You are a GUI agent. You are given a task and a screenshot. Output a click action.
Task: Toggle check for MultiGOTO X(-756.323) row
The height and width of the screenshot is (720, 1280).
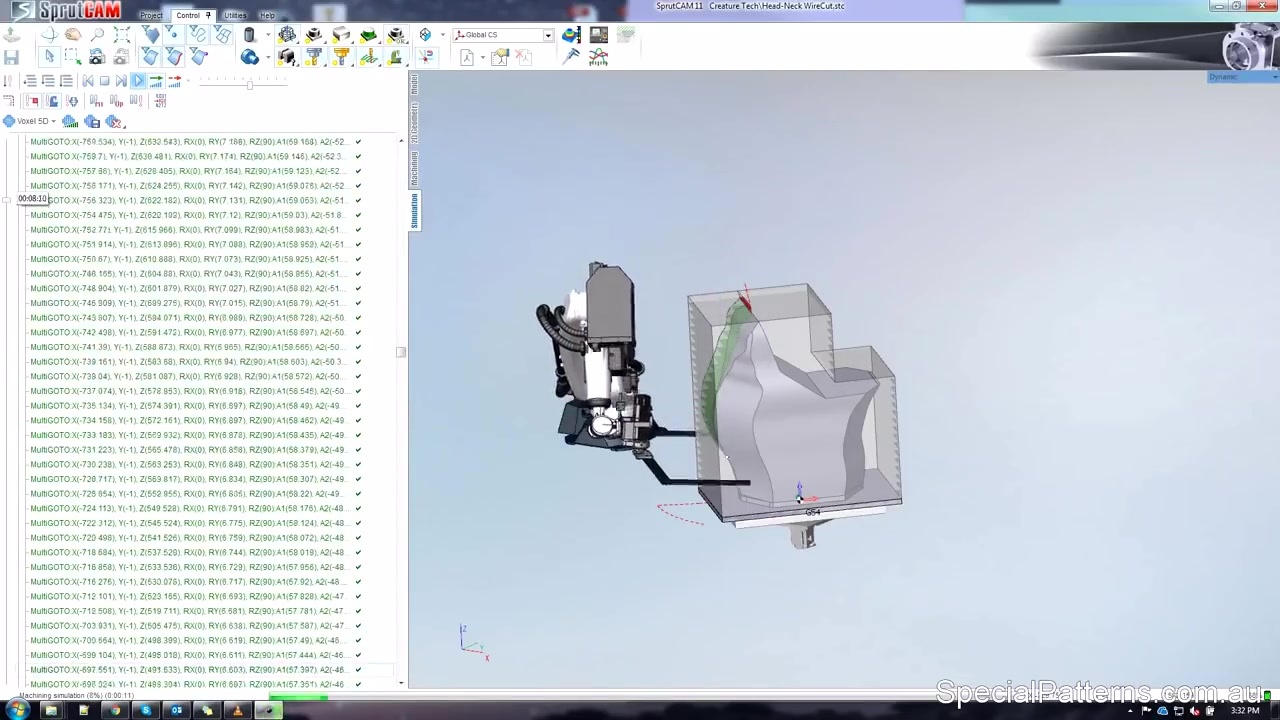coord(358,200)
